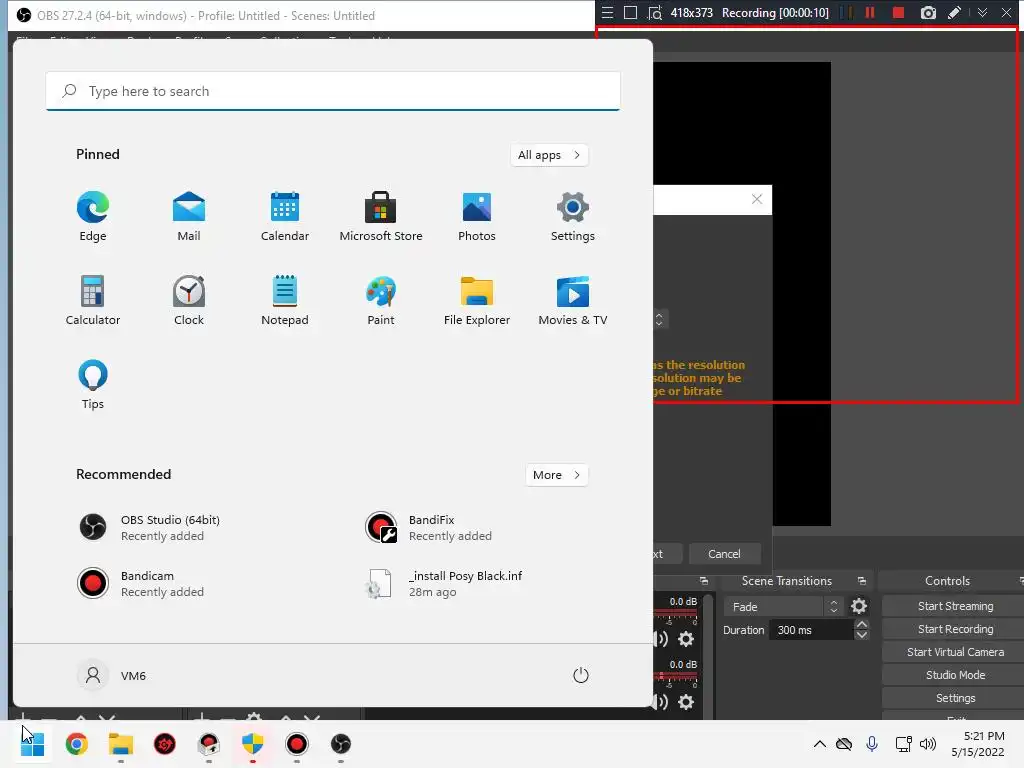This screenshot has height=768, width=1024.
Task: Click the audio mixer vertical scrollbar
Action: click(x=708, y=655)
